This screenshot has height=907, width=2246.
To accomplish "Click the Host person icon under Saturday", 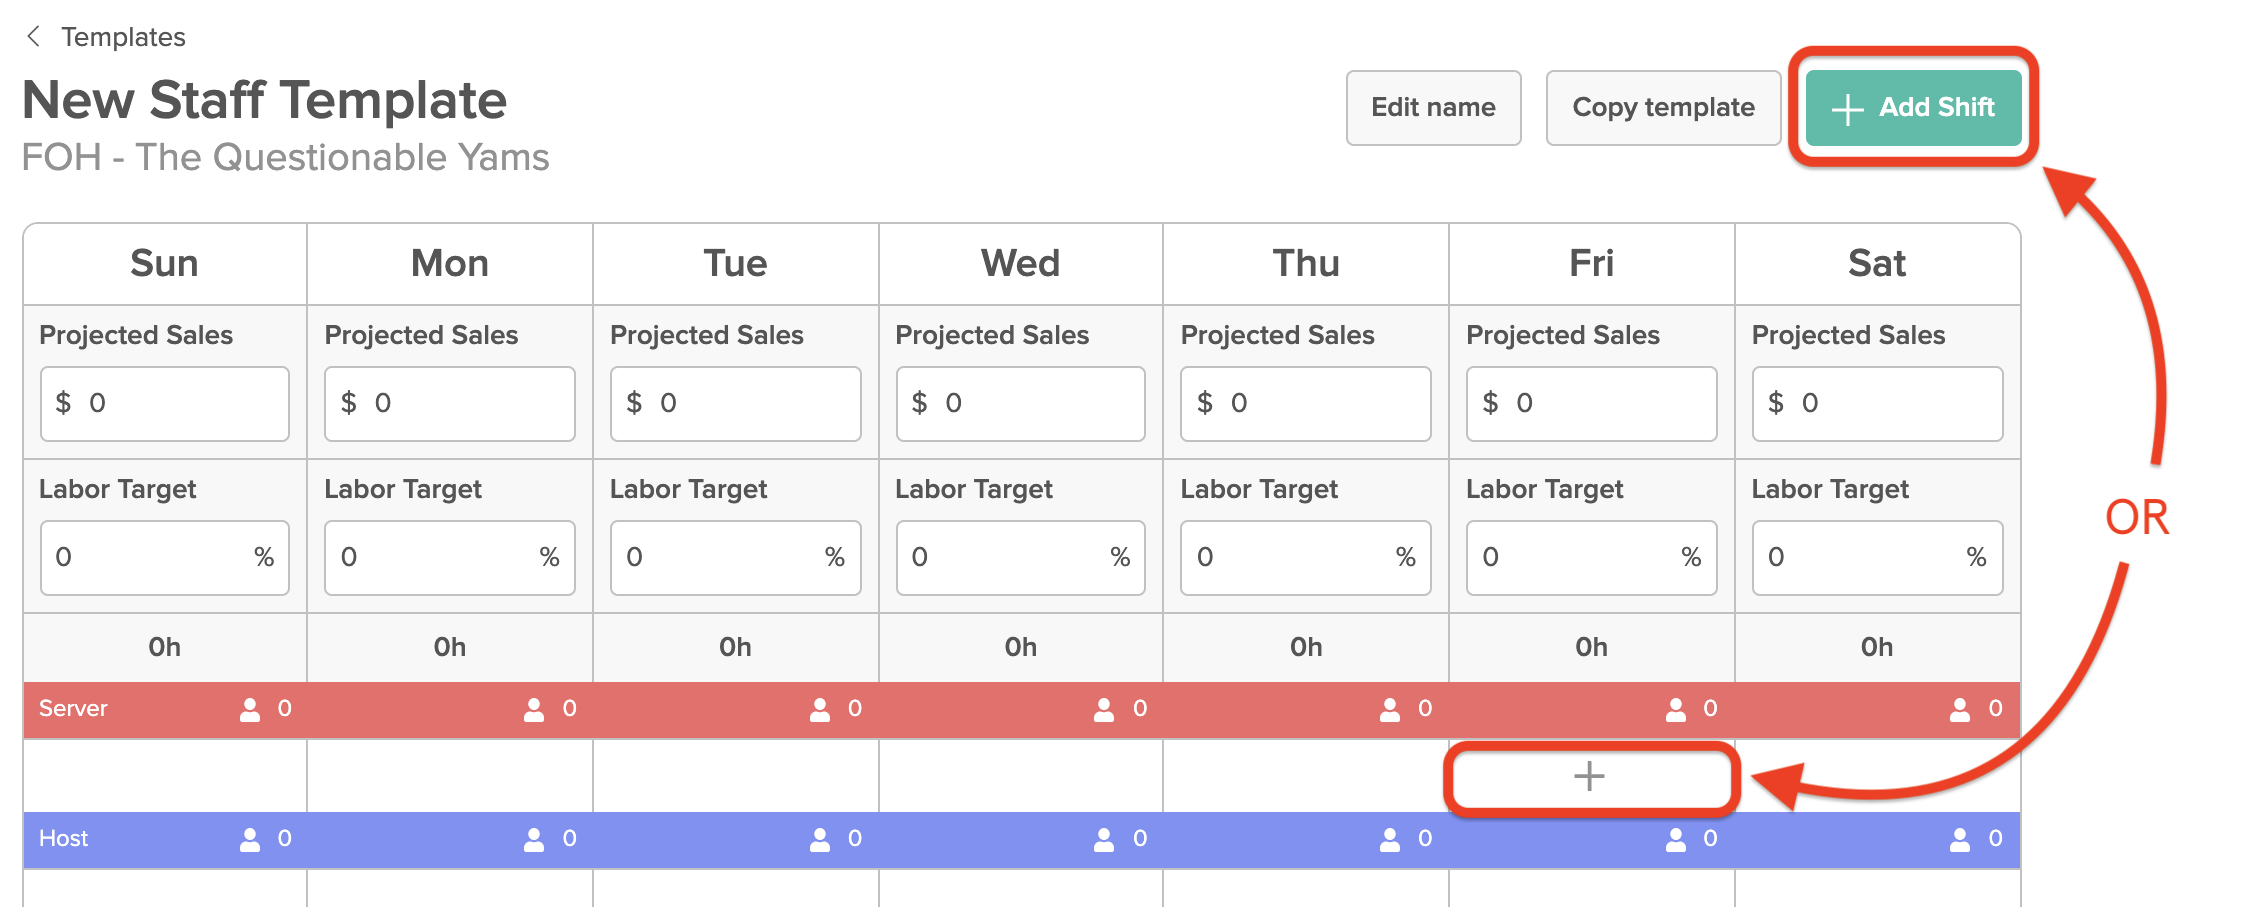I will point(1960,839).
